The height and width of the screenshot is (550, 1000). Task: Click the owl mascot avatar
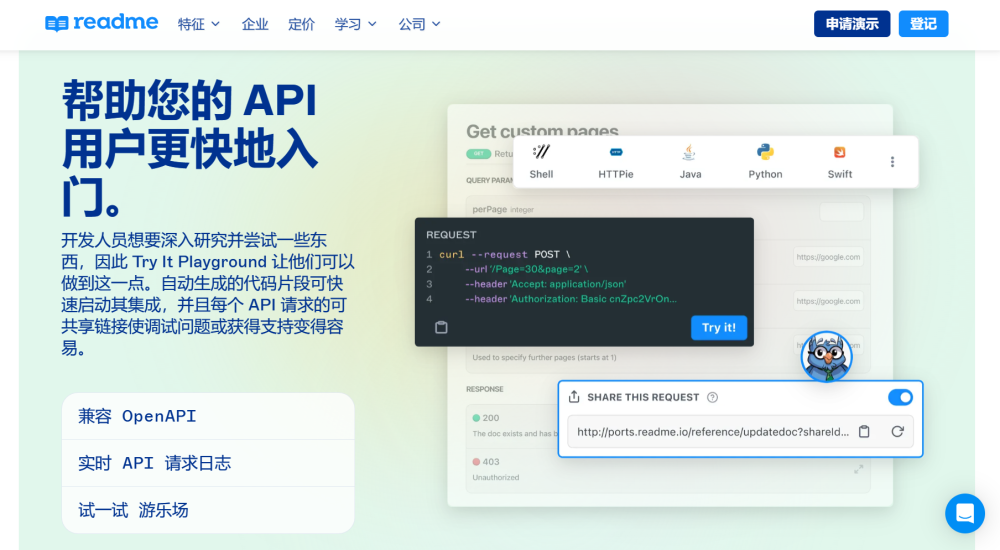point(827,356)
